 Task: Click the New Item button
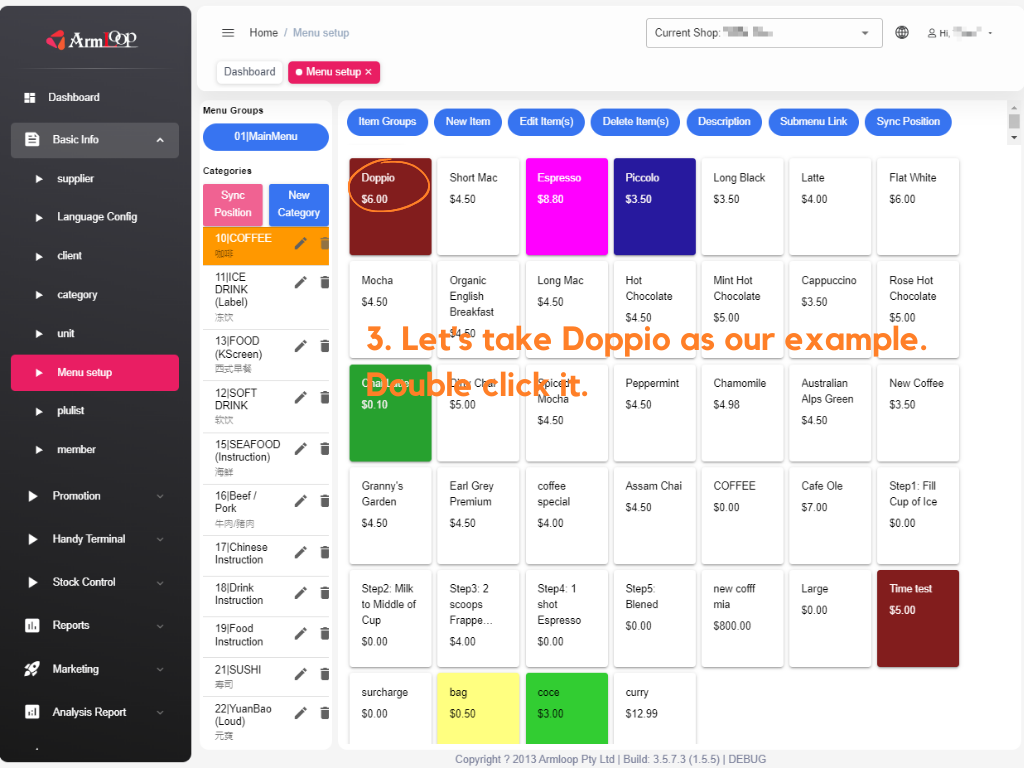(x=467, y=122)
